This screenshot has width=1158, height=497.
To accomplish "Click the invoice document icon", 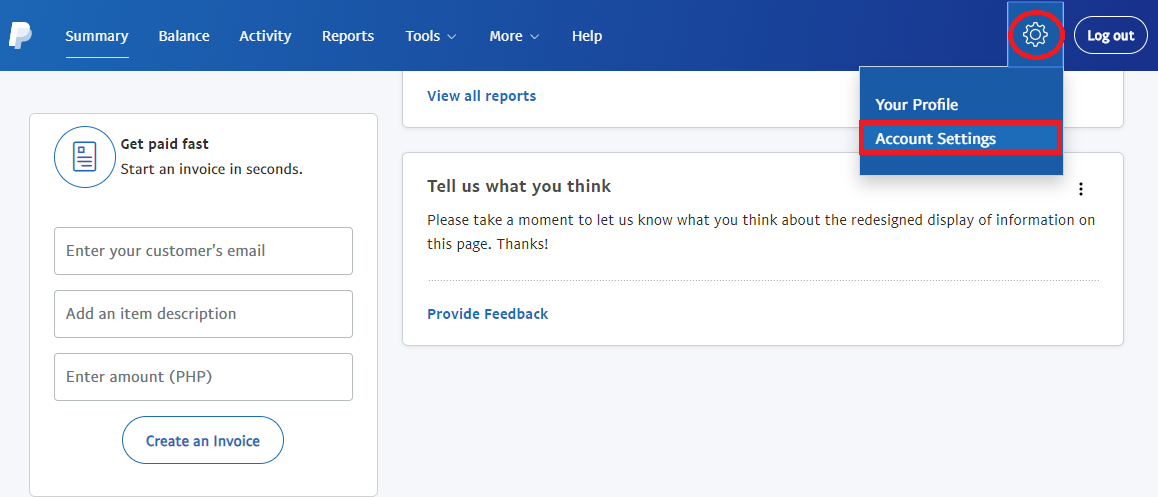I will point(85,157).
